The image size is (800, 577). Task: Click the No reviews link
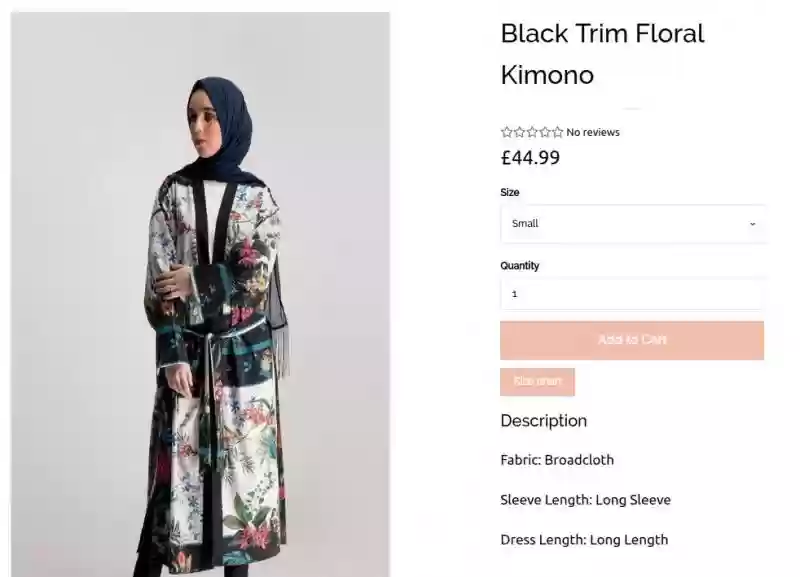tap(593, 132)
